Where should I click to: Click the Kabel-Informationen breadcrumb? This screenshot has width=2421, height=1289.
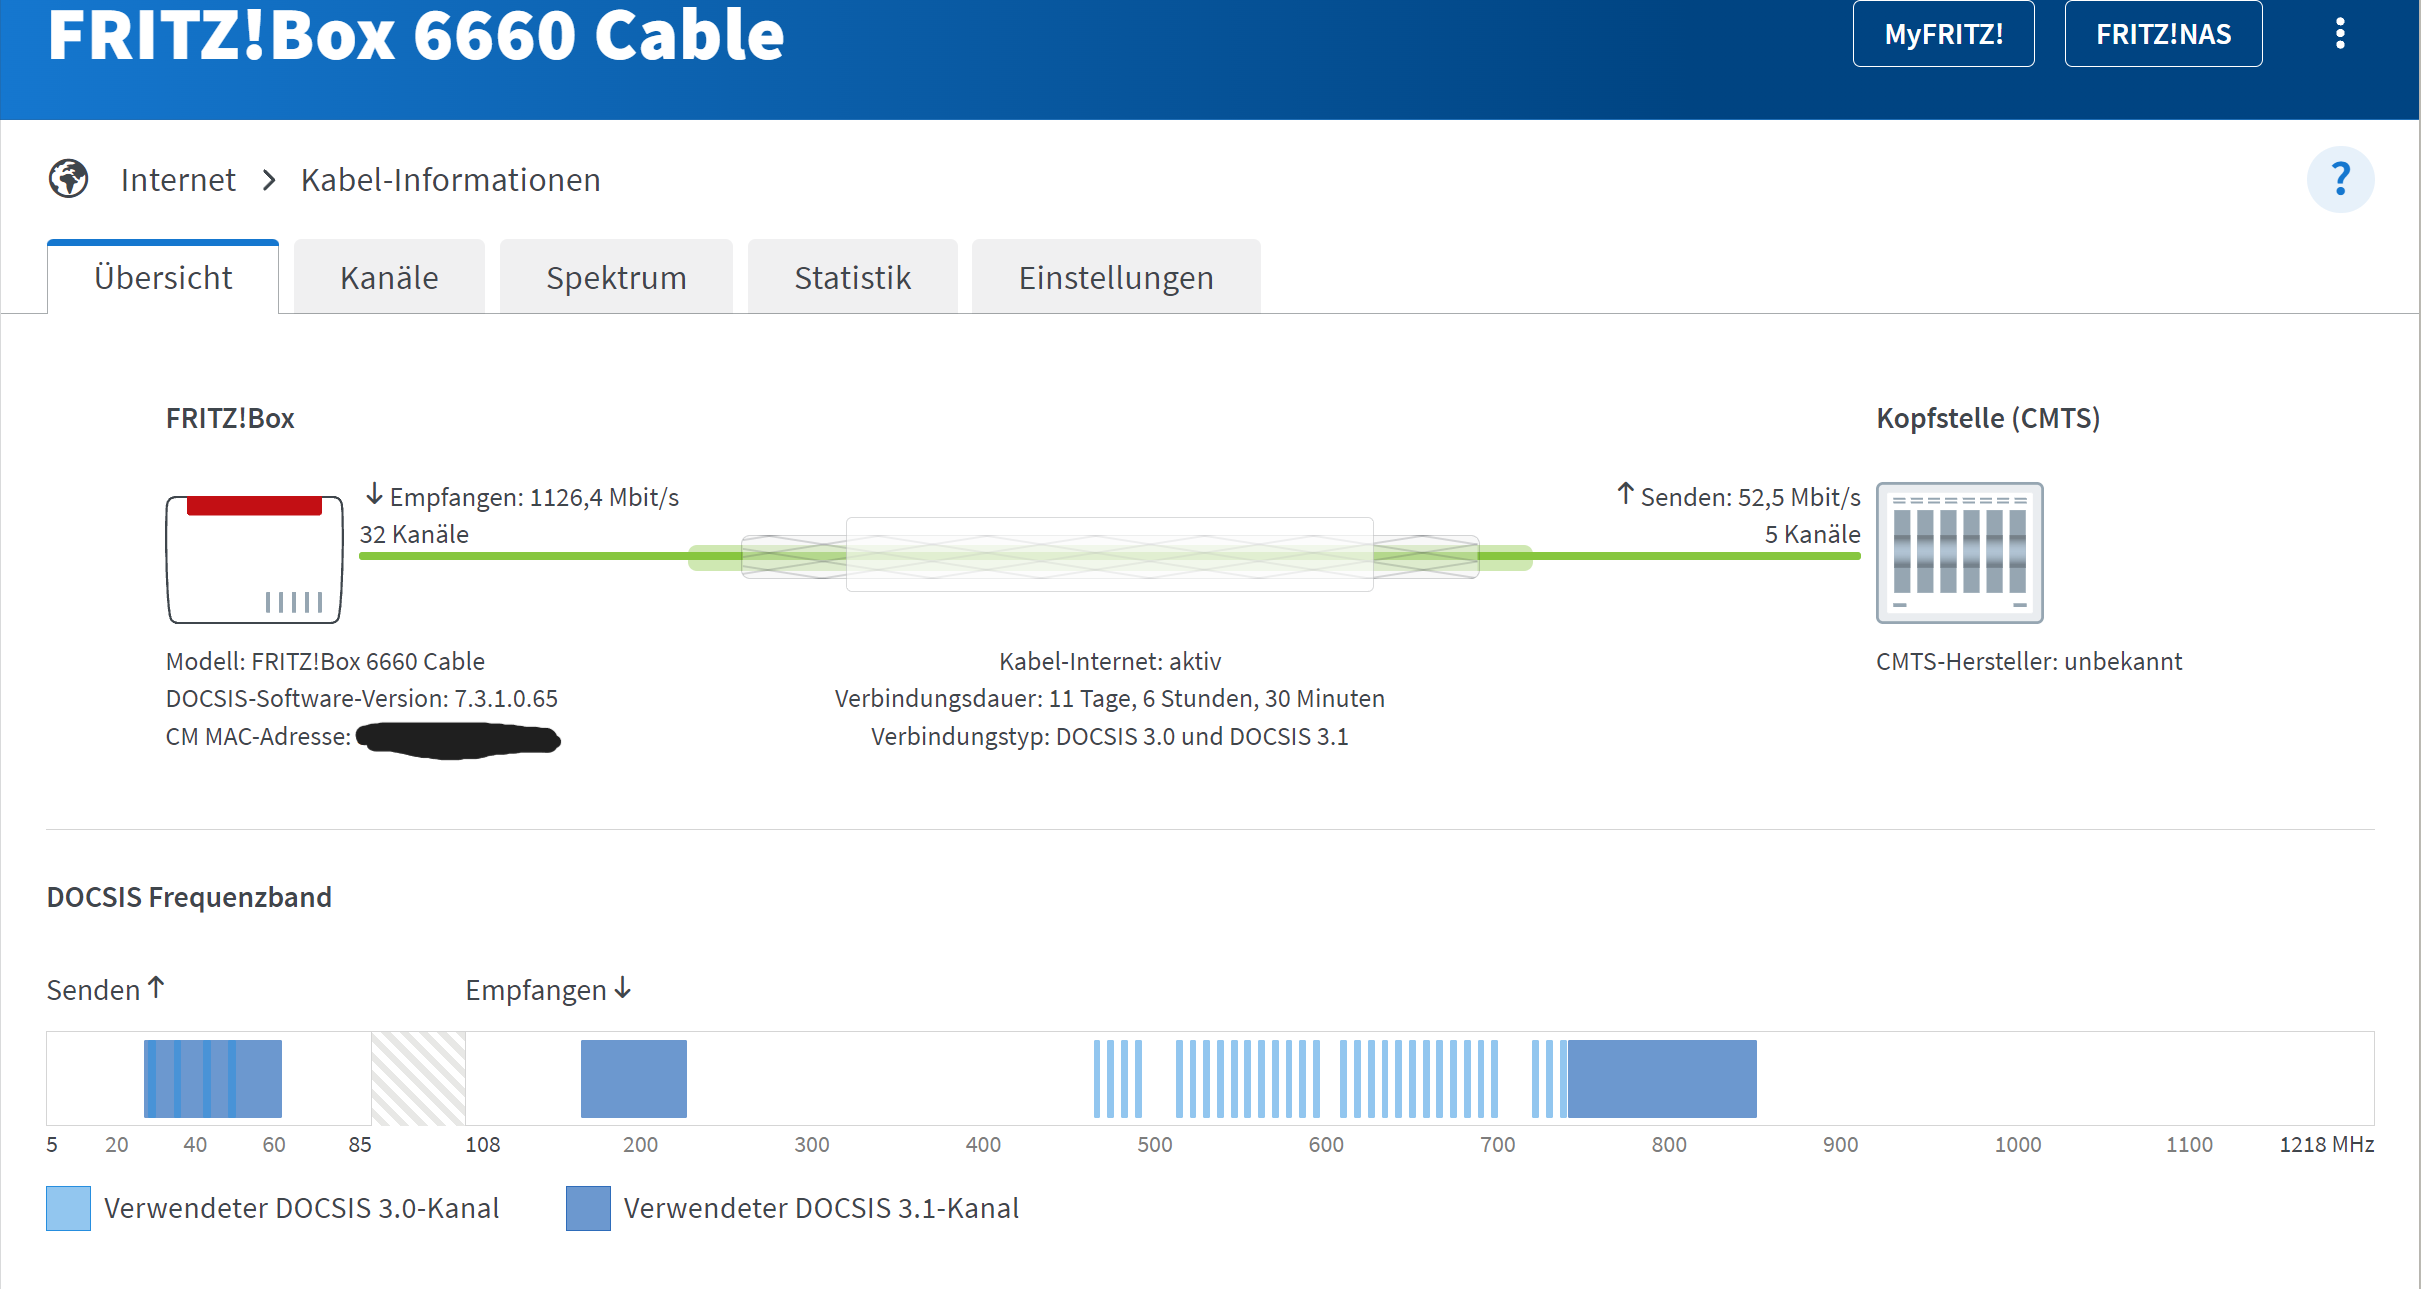click(450, 180)
